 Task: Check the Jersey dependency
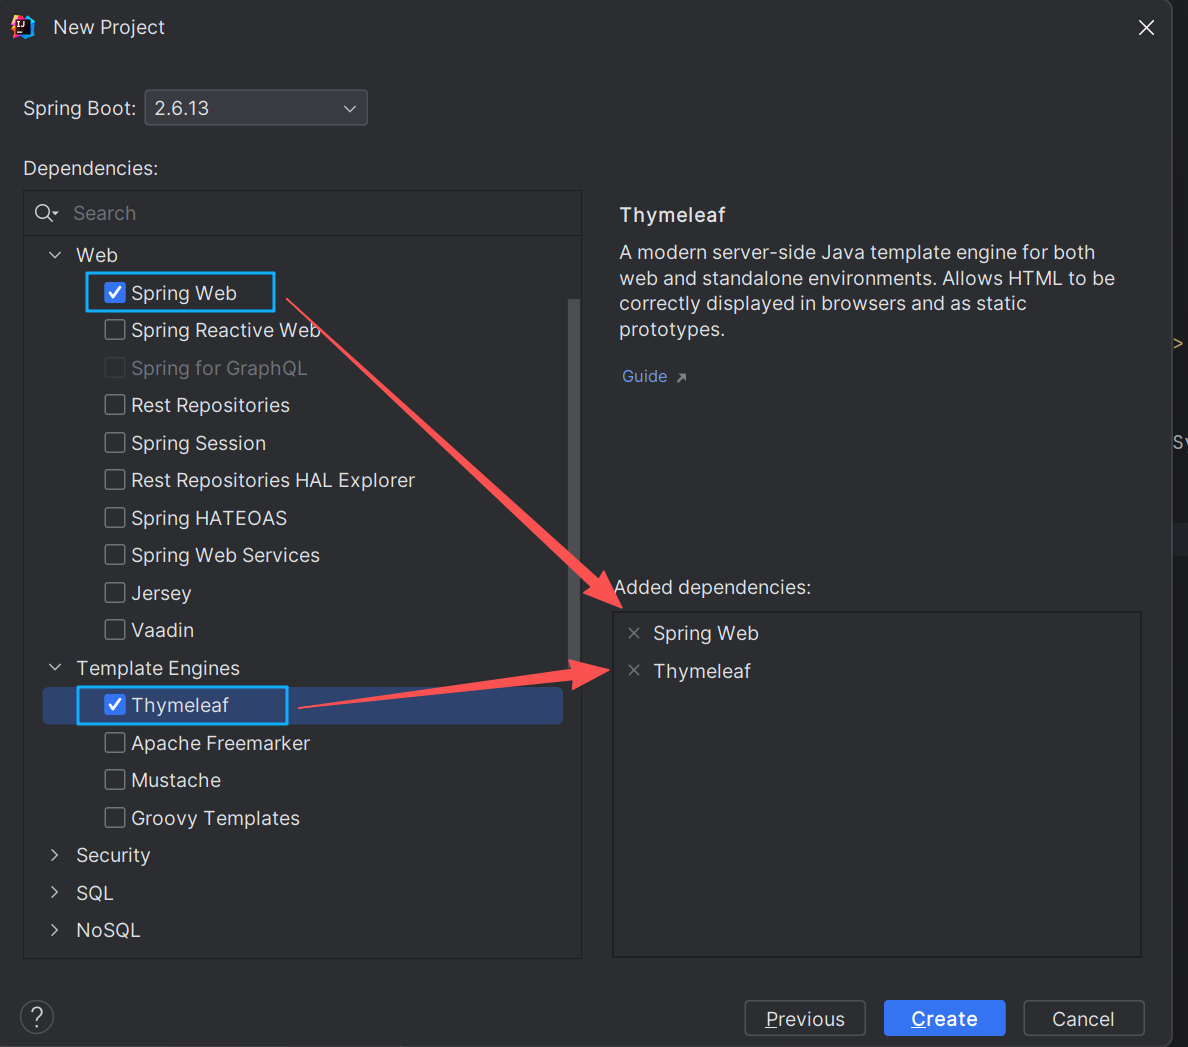(x=114, y=592)
